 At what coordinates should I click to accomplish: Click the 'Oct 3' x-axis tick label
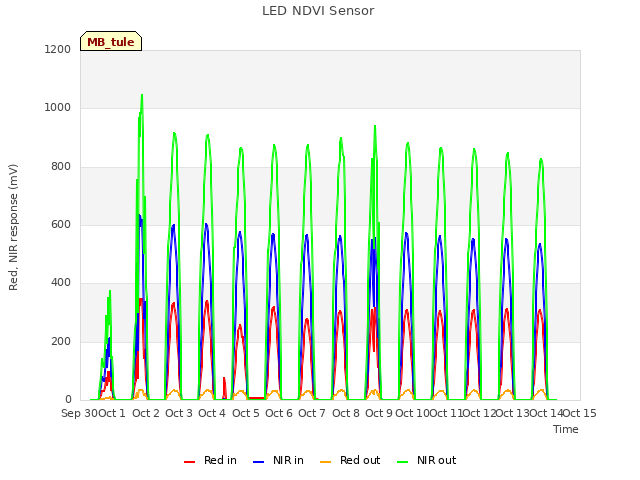(x=179, y=413)
